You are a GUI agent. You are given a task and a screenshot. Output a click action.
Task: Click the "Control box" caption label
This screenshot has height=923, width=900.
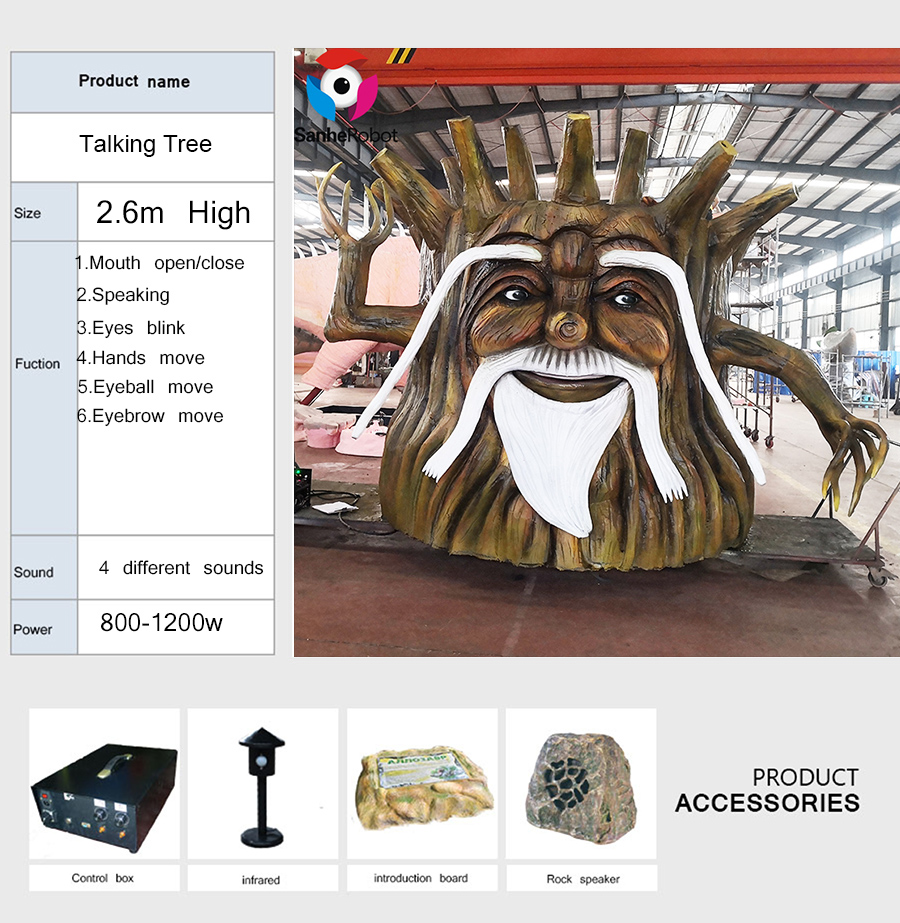point(102,878)
